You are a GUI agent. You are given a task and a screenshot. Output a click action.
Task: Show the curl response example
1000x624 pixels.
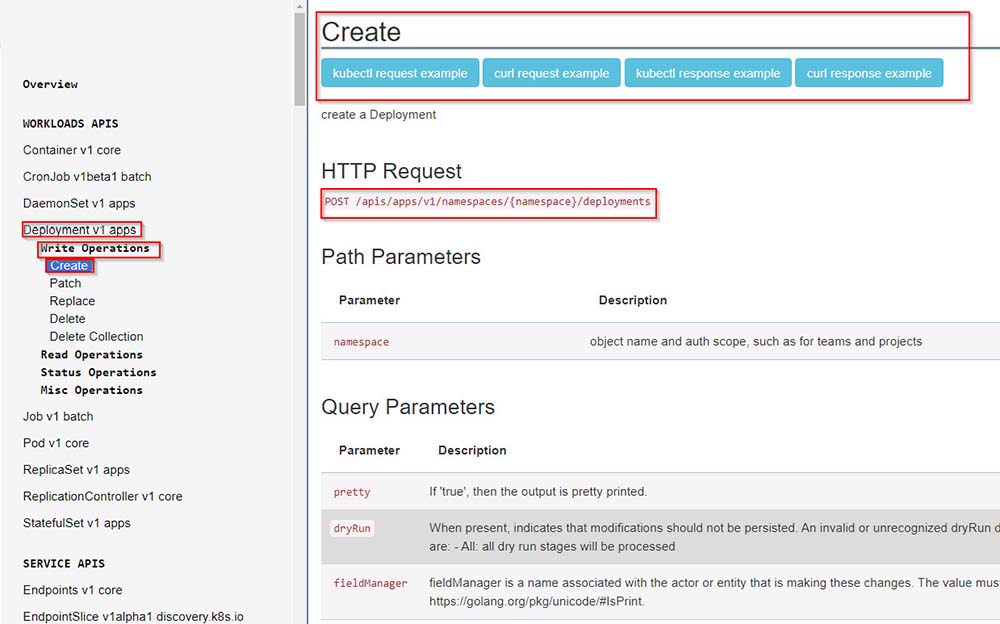[x=868, y=73]
